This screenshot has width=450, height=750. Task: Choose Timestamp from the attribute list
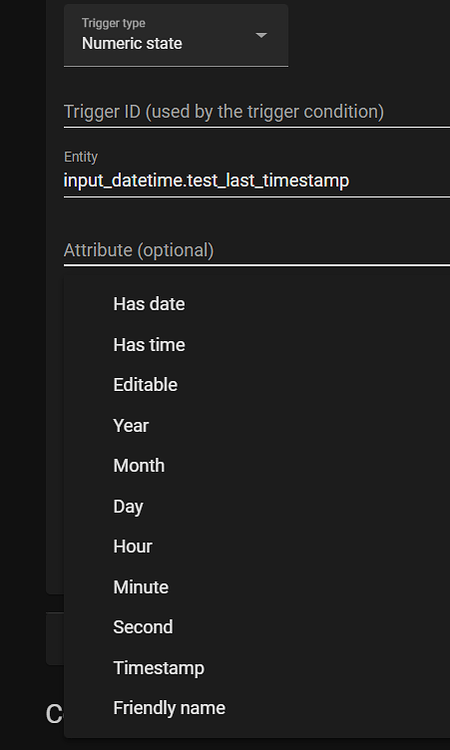pyautogui.click(x=257, y=668)
